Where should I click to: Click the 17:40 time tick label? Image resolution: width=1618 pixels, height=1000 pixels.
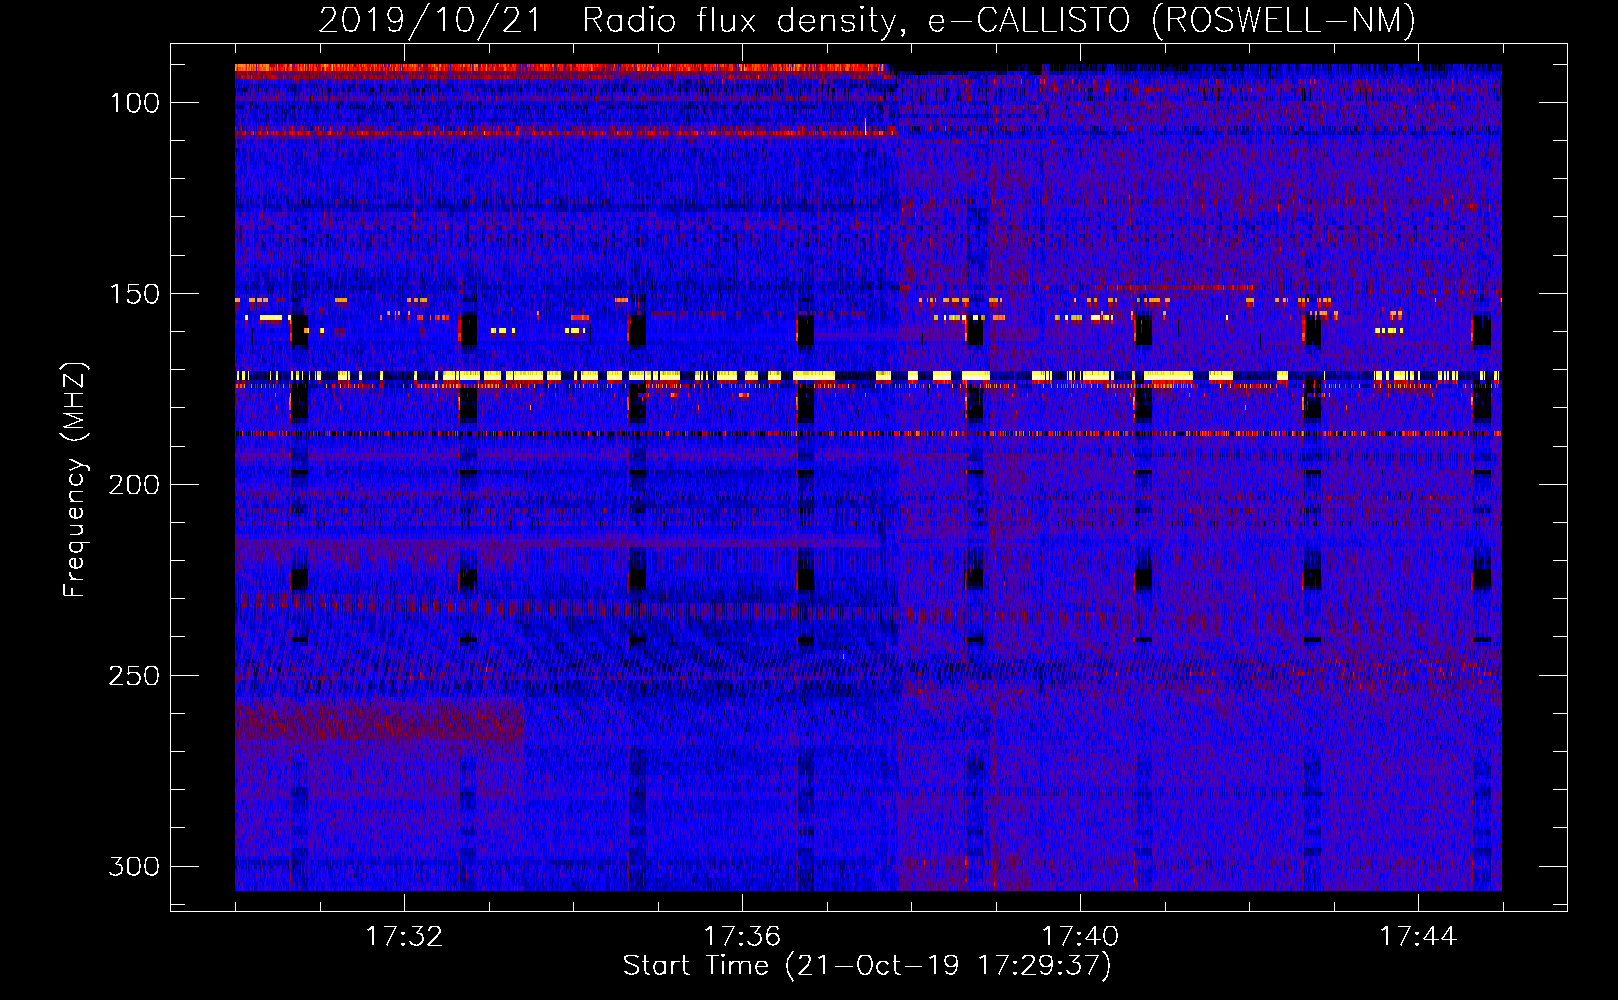coord(1080,937)
